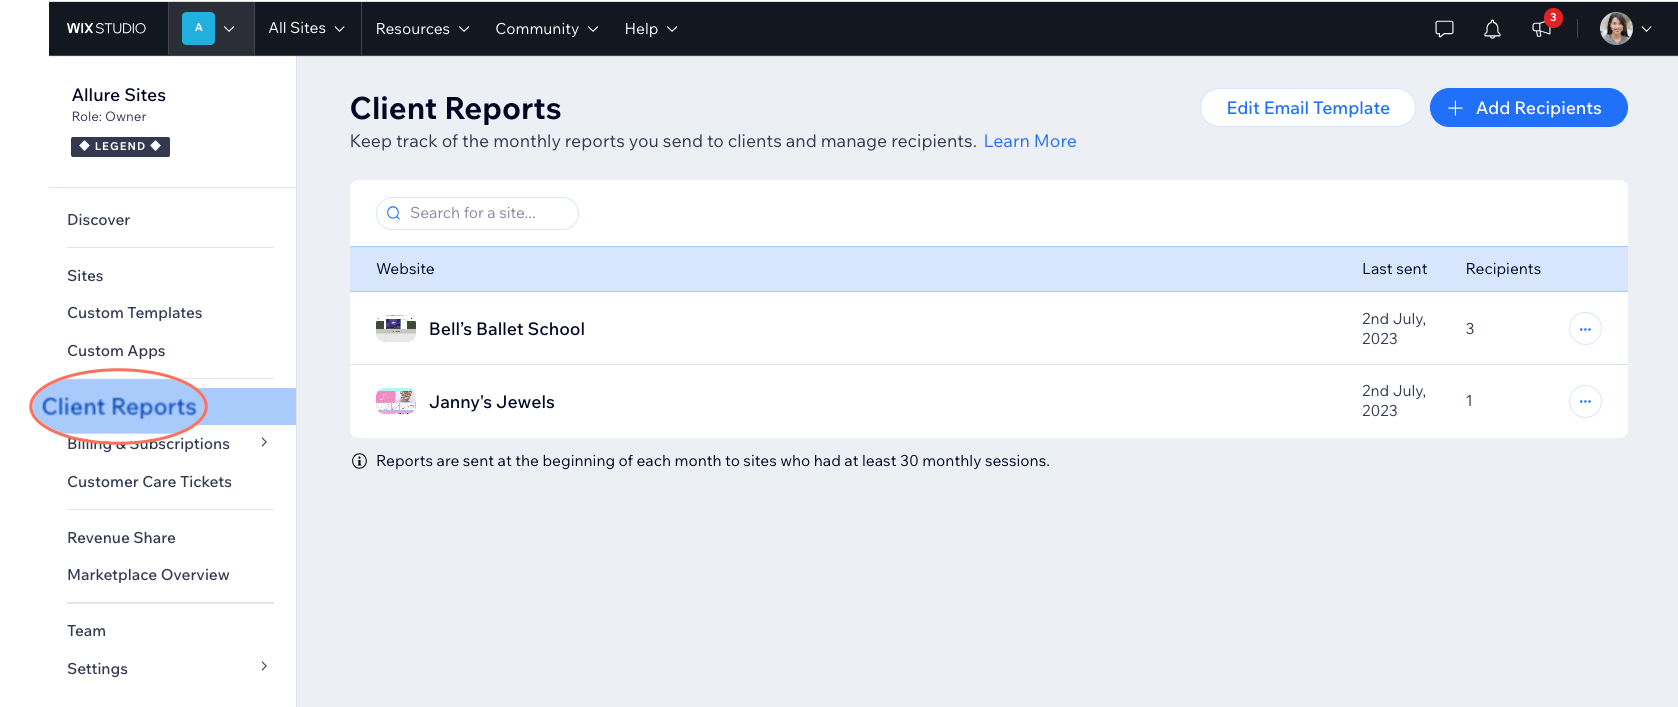This screenshot has width=1678, height=707.
Task: Click the Janny's Jewels thumbnail
Action: (396, 401)
